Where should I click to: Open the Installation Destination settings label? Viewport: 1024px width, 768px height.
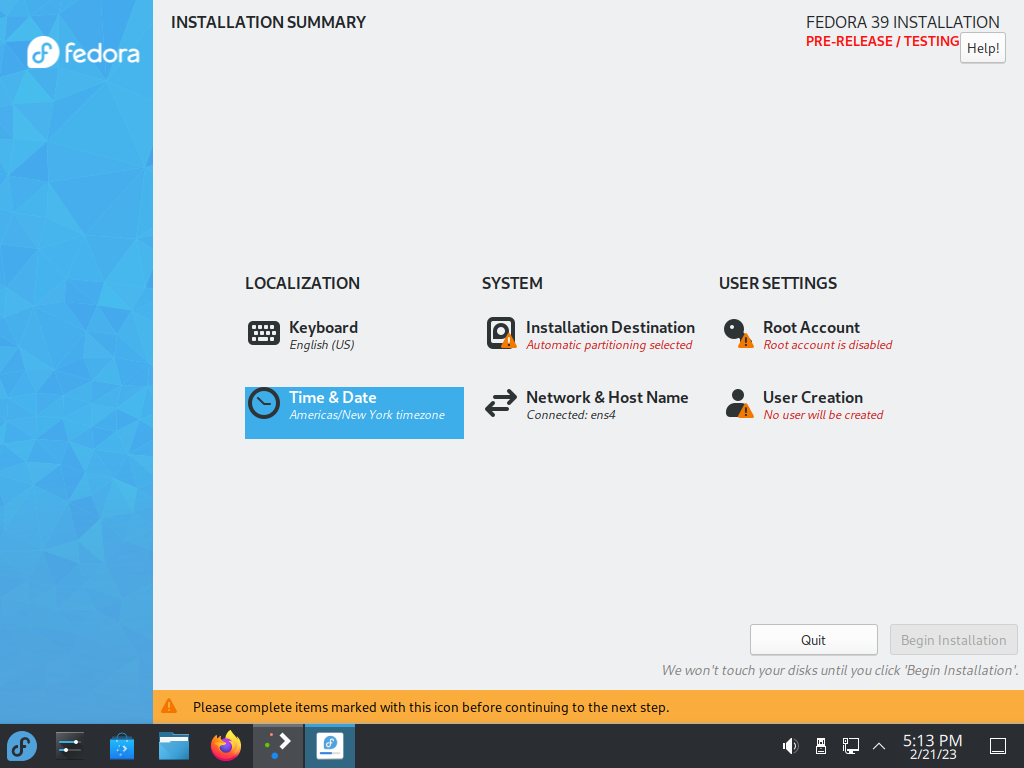point(611,327)
